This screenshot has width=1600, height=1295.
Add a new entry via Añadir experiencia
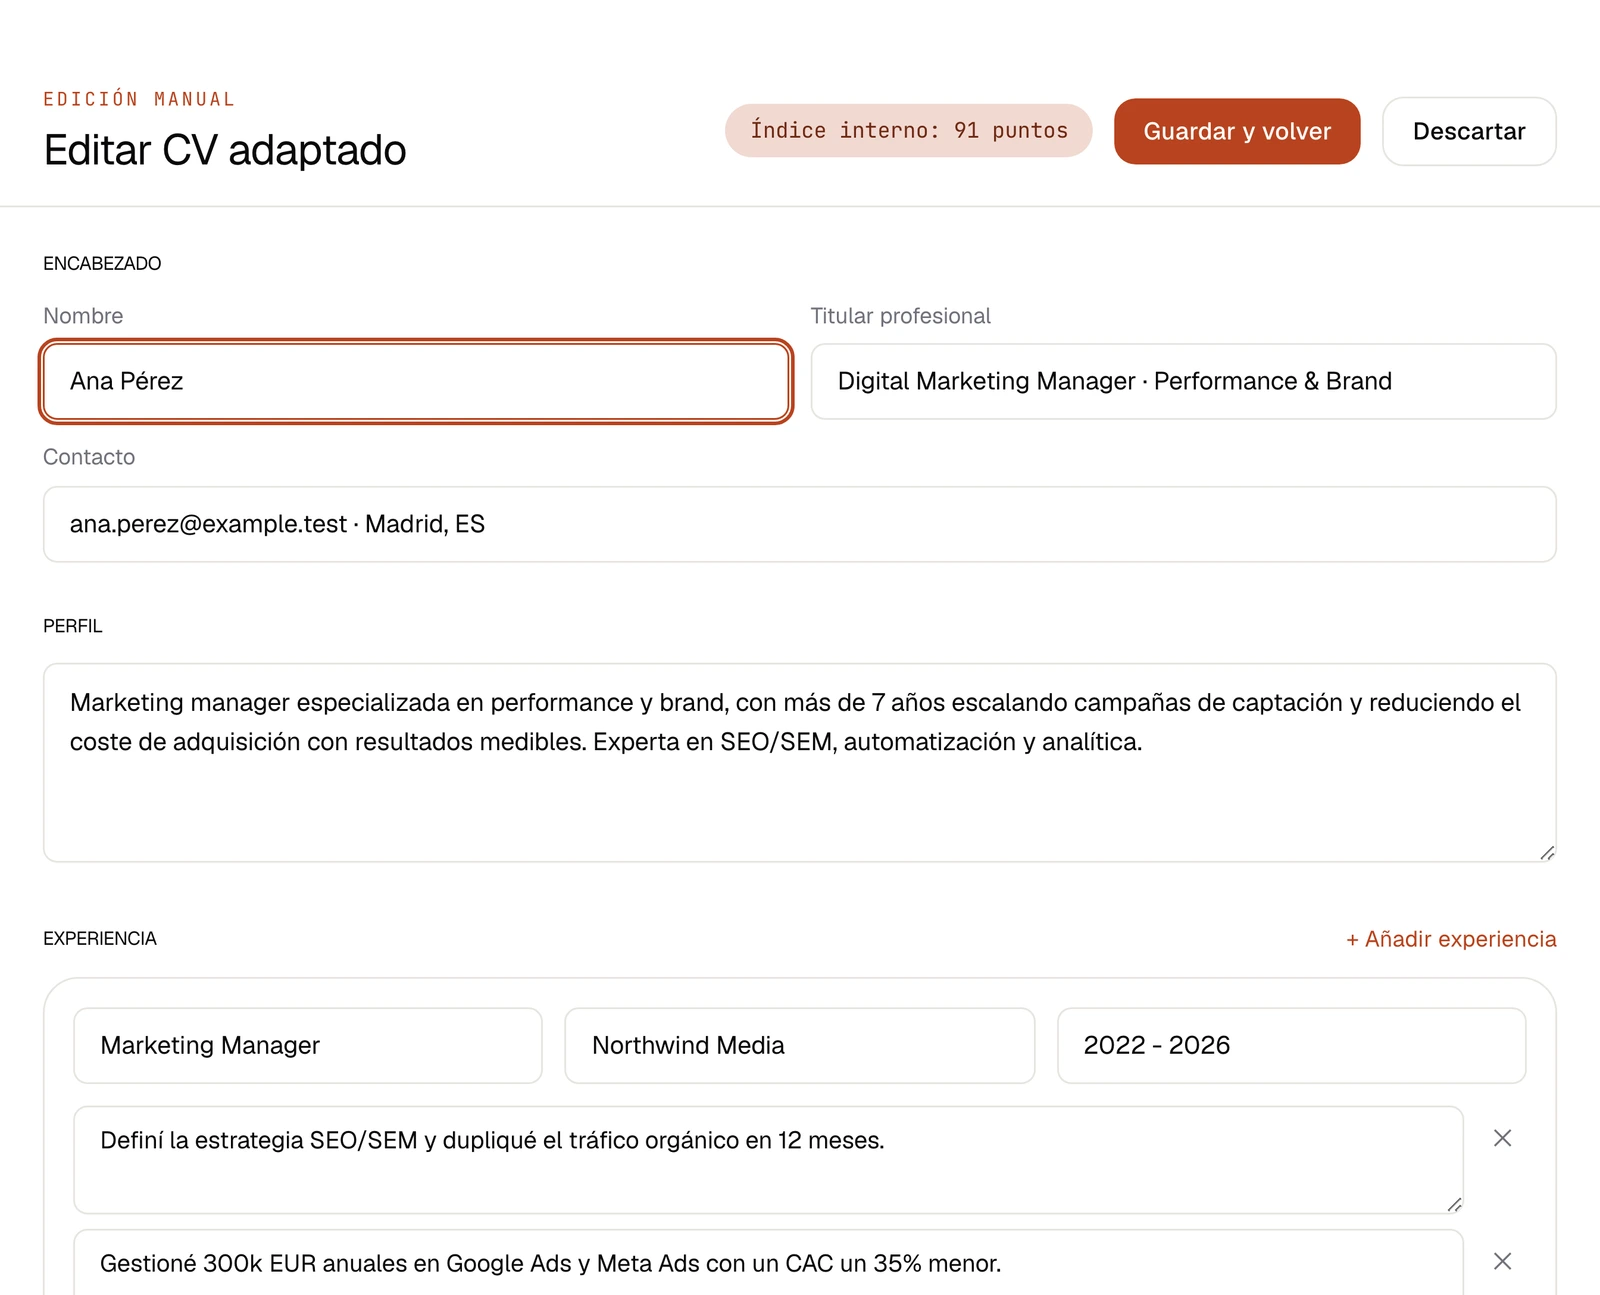click(x=1451, y=939)
